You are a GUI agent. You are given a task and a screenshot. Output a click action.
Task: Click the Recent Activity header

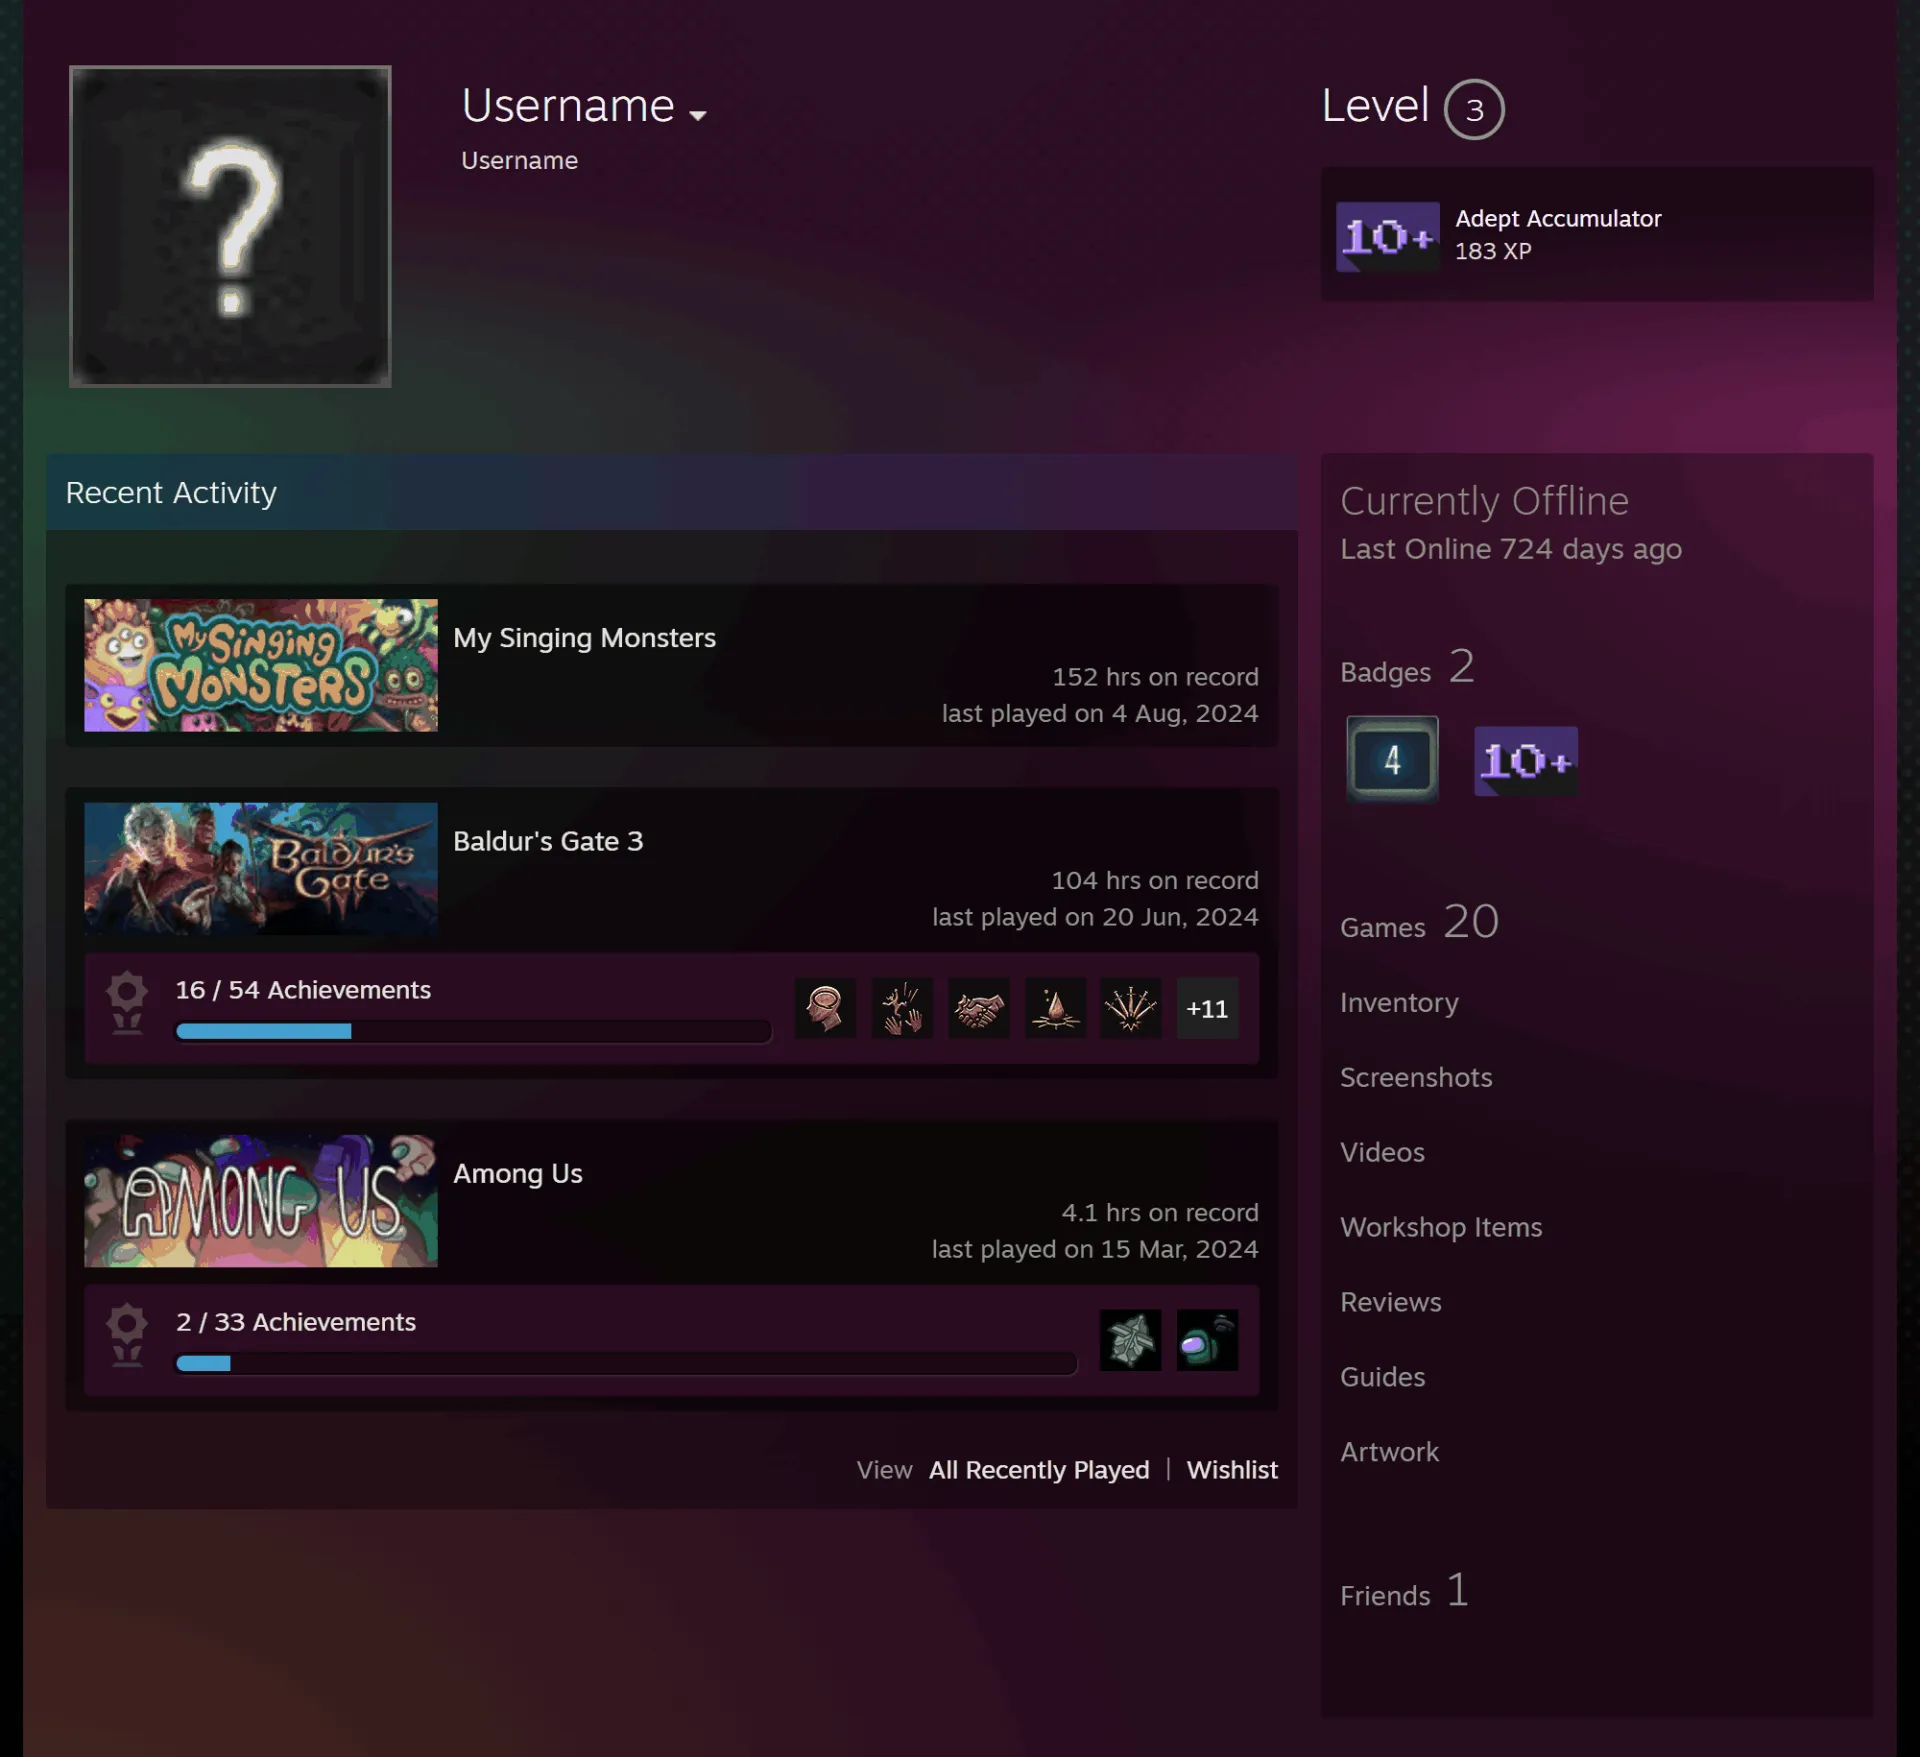coord(671,492)
